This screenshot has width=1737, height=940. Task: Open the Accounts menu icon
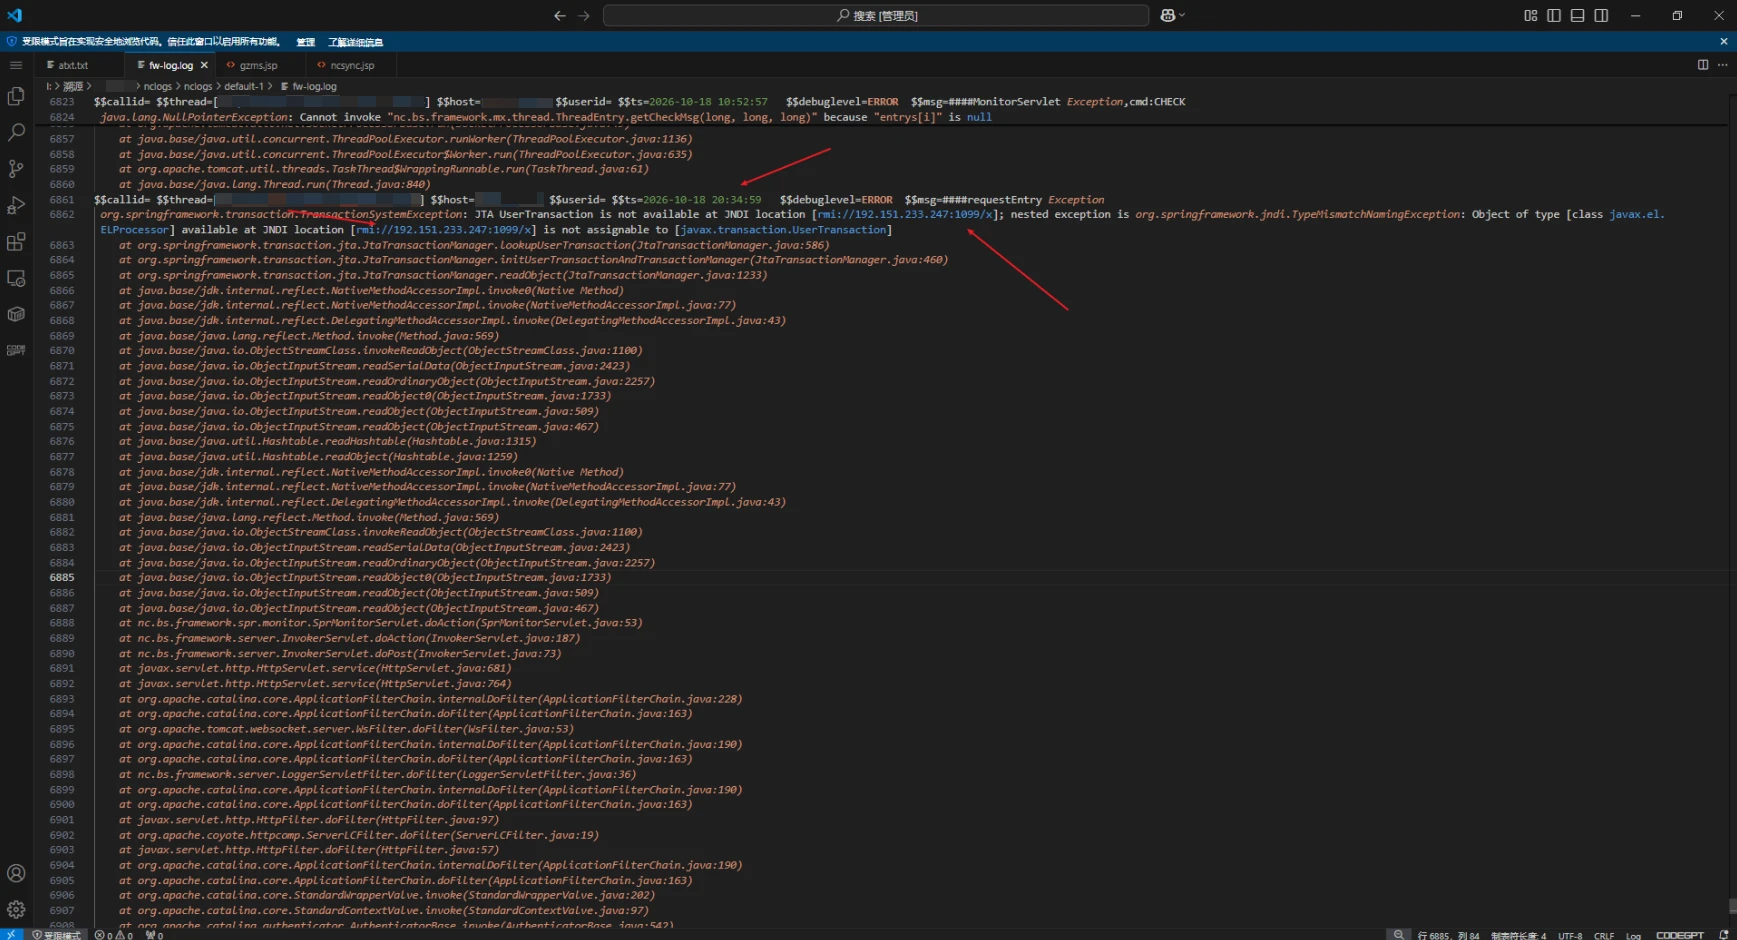16,873
